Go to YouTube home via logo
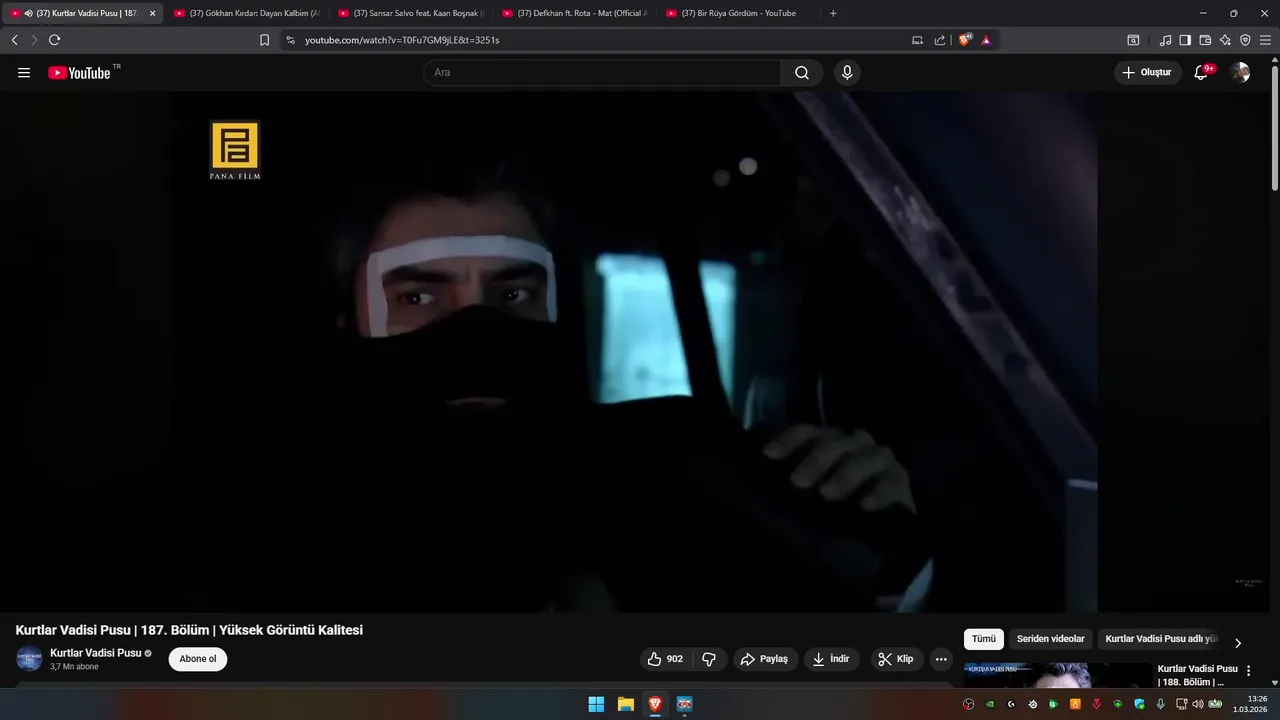This screenshot has width=1280, height=720. click(x=79, y=73)
